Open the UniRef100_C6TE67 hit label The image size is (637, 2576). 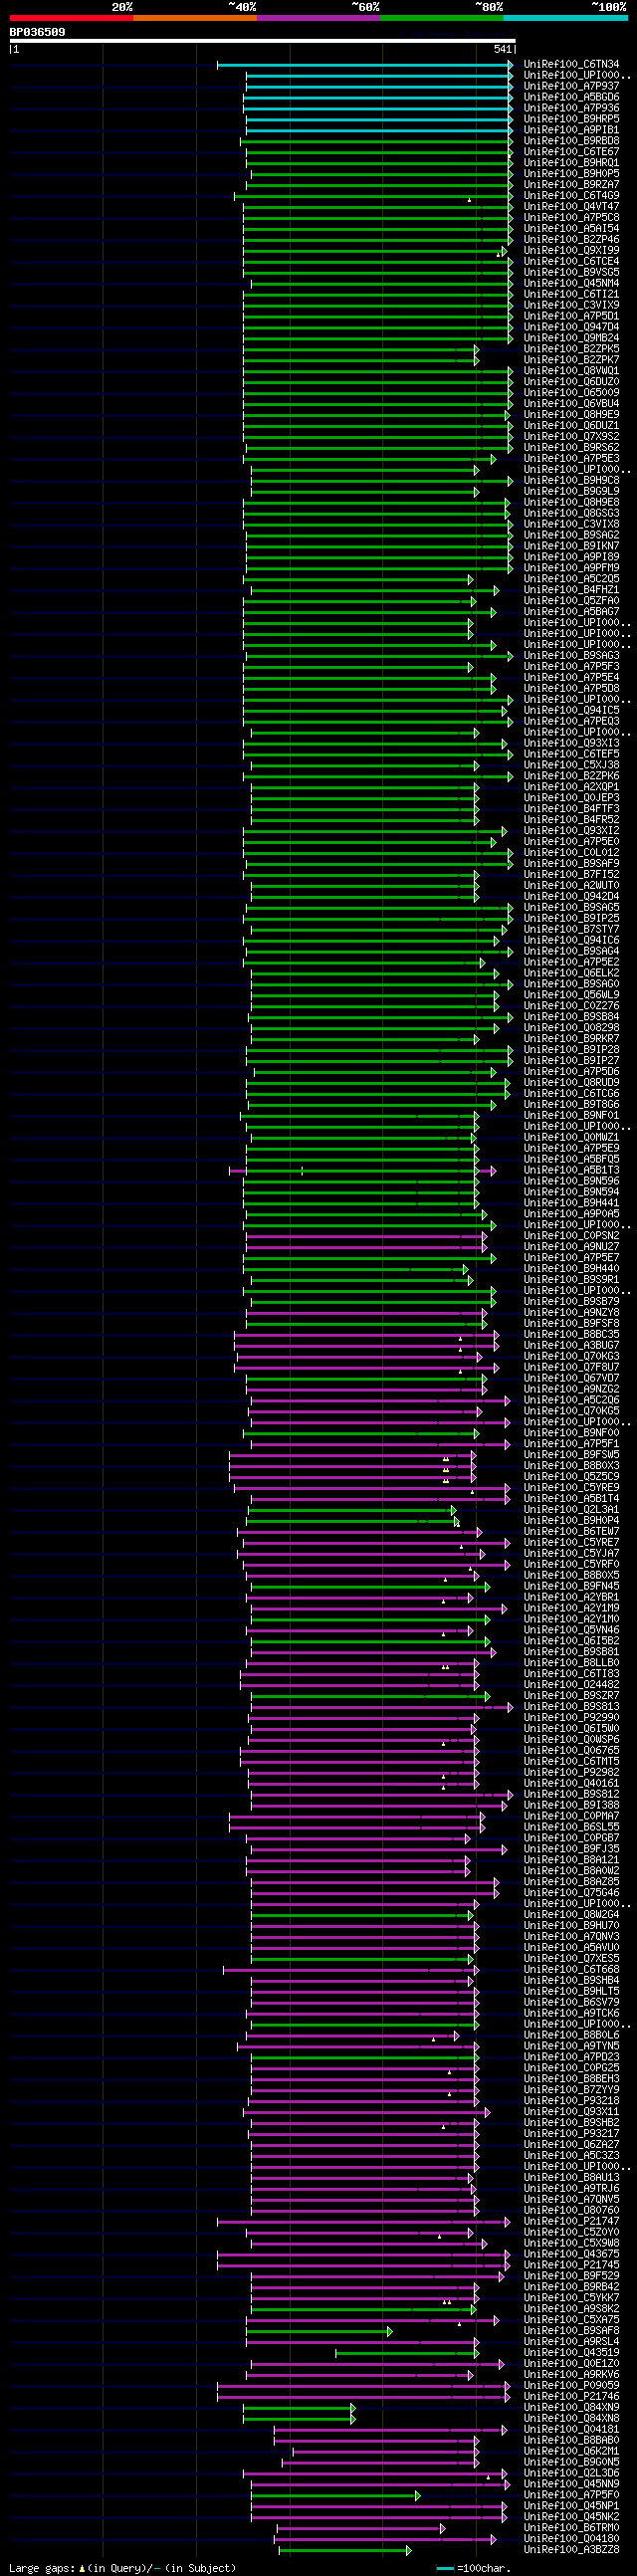pyautogui.click(x=571, y=153)
